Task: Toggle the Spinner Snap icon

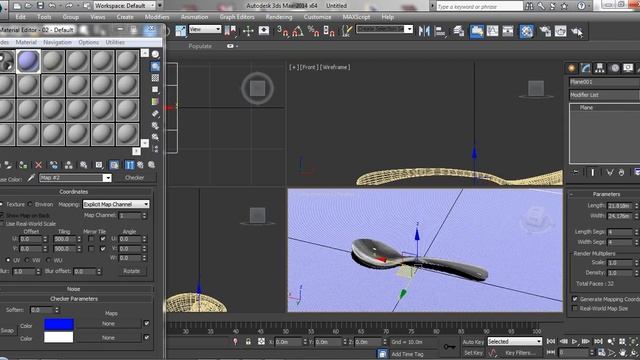Action: pyautogui.click(x=329, y=31)
